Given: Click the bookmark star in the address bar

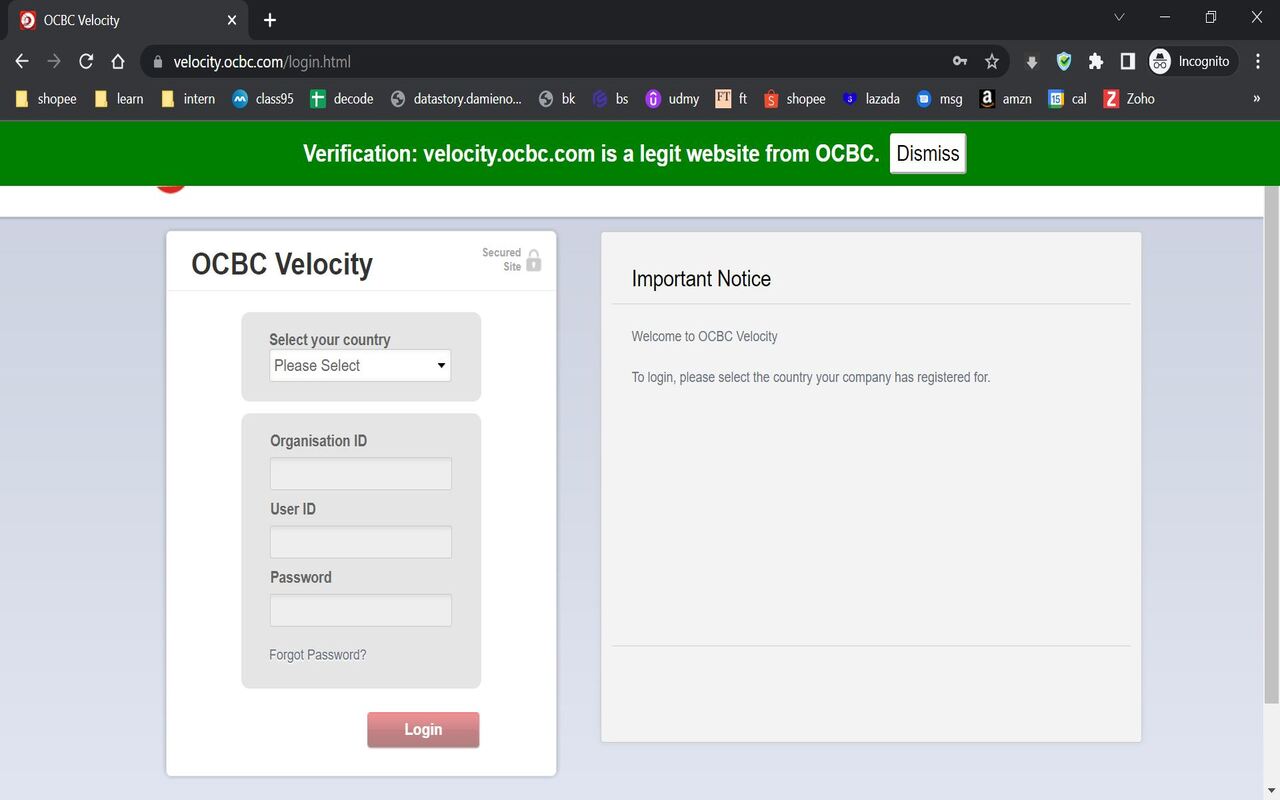Looking at the screenshot, I should [991, 61].
